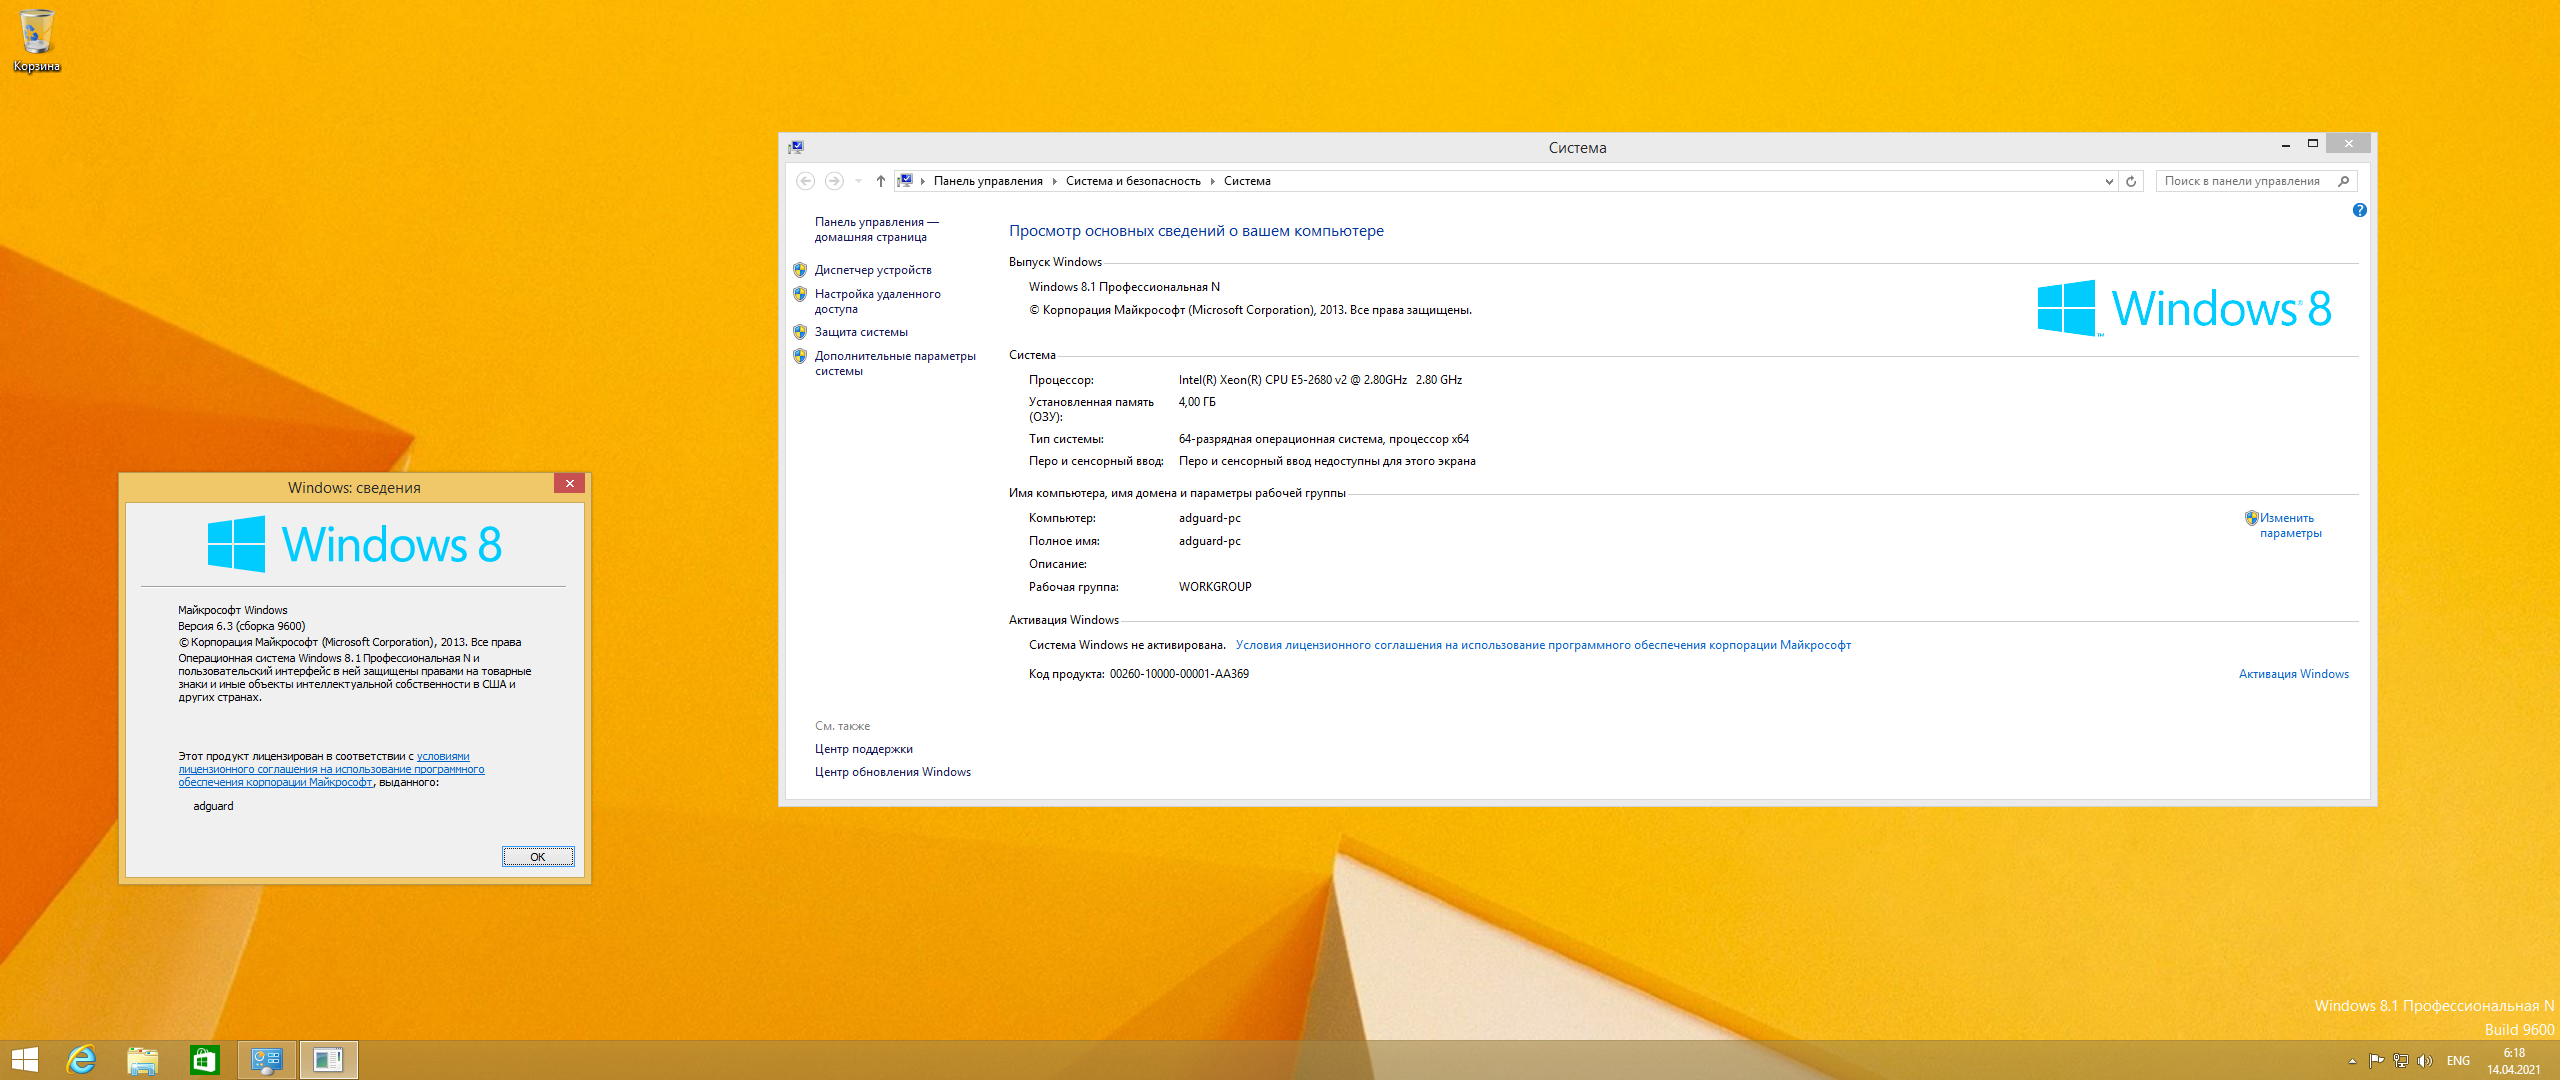This screenshot has width=2560, height=1080.
Task: Refresh the Система window
Action: tap(2131, 181)
